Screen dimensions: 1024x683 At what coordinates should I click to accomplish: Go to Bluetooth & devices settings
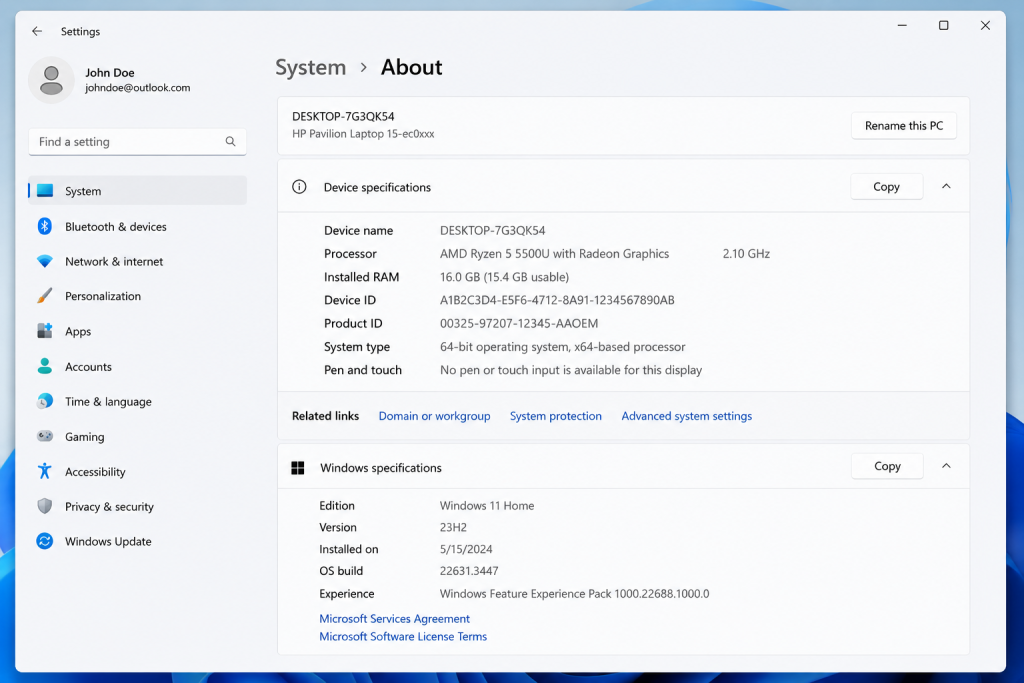(x=116, y=227)
